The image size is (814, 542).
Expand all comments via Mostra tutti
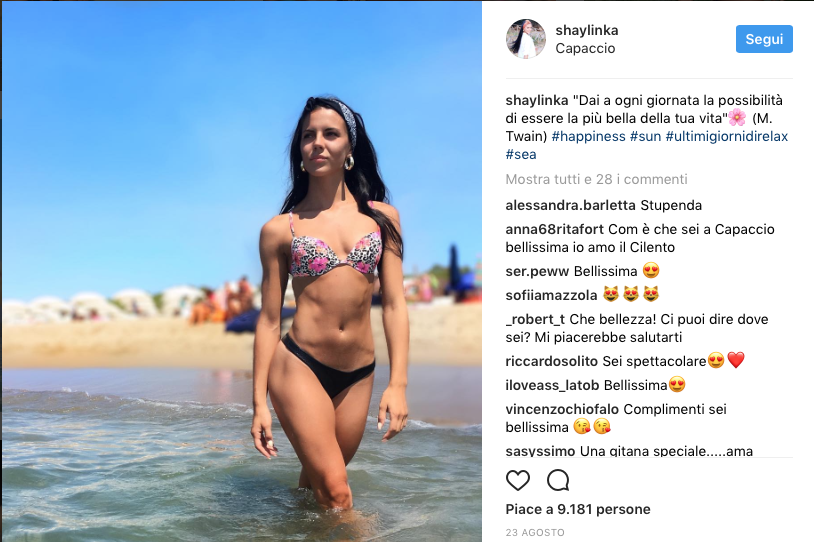click(596, 179)
